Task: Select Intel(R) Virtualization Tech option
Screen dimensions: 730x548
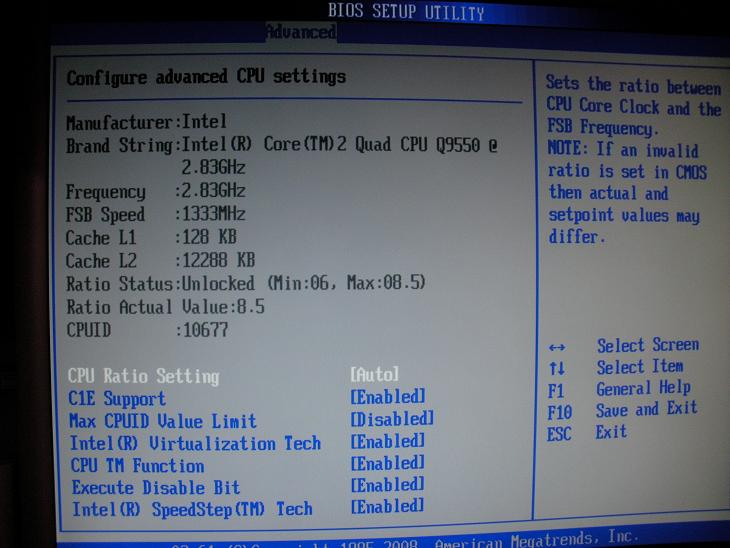Action: (x=196, y=443)
